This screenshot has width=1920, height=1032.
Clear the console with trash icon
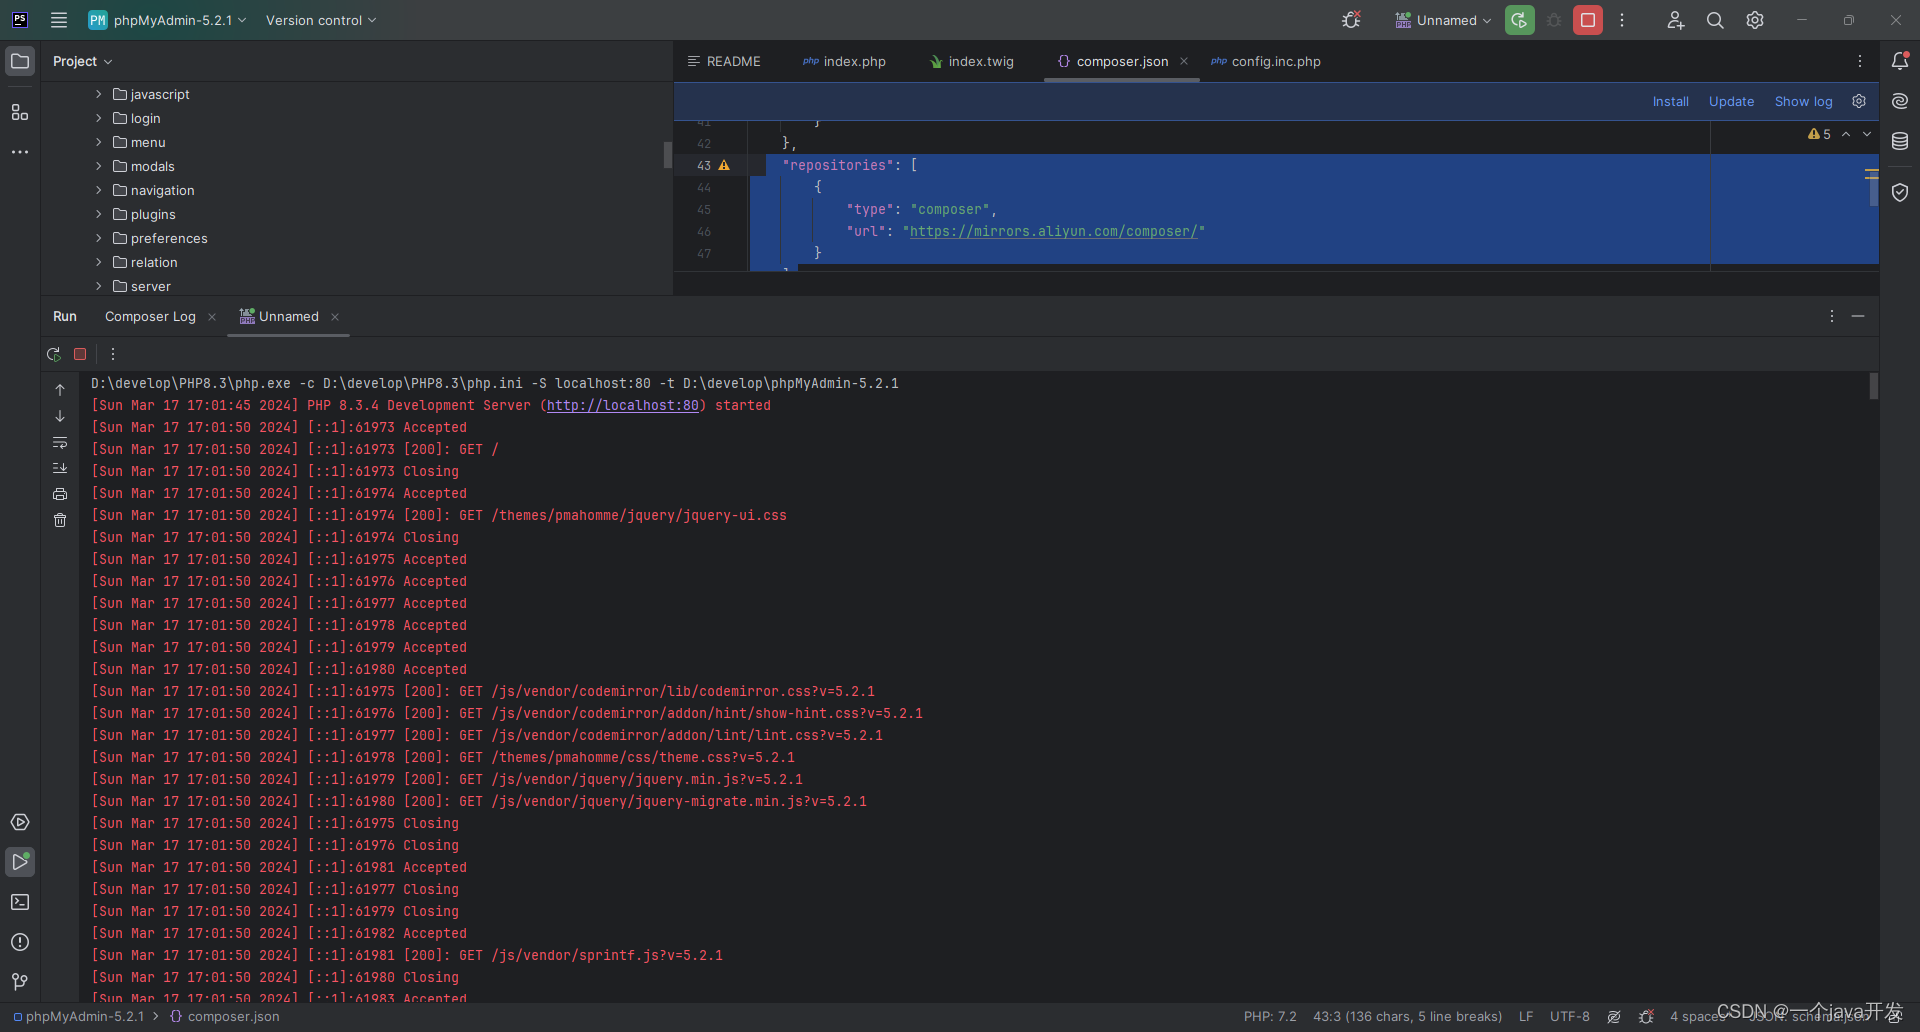click(60, 520)
